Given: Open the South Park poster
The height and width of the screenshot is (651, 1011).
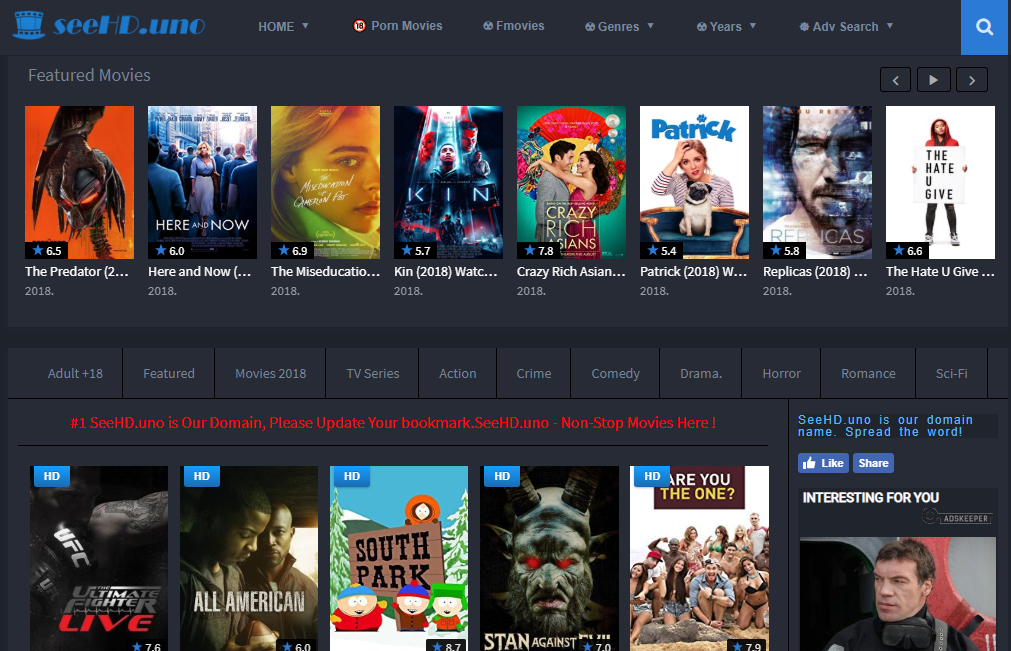Looking at the screenshot, I should pyautogui.click(x=399, y=558).
